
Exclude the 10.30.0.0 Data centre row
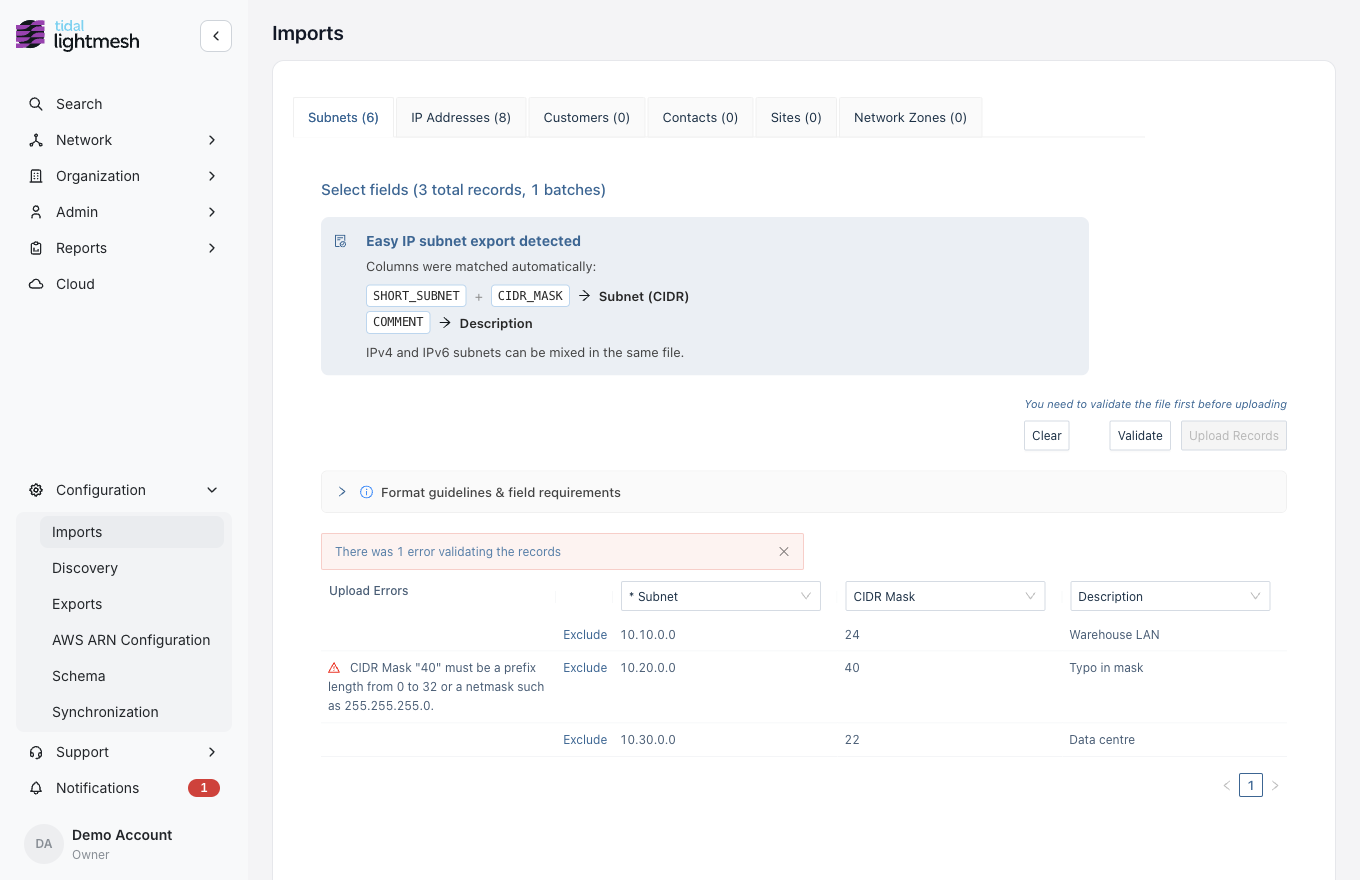[585, 740]
